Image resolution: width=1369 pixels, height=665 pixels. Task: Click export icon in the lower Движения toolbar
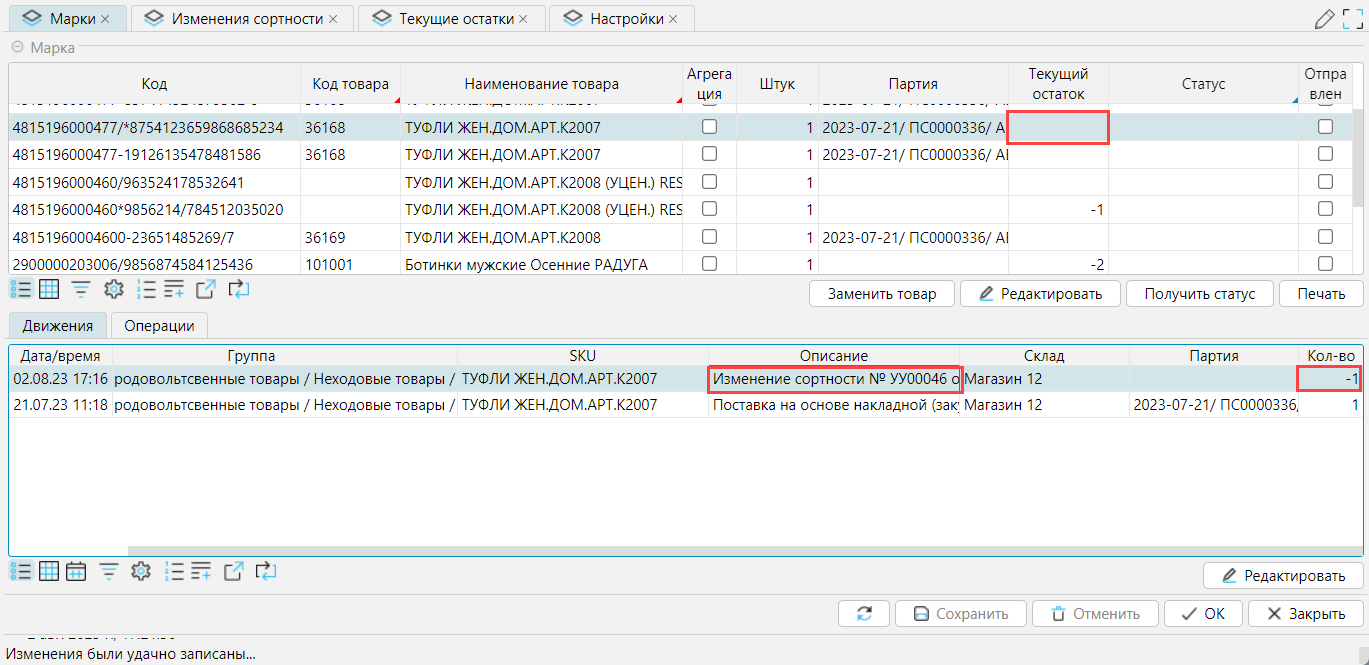[x=233, y=571]
